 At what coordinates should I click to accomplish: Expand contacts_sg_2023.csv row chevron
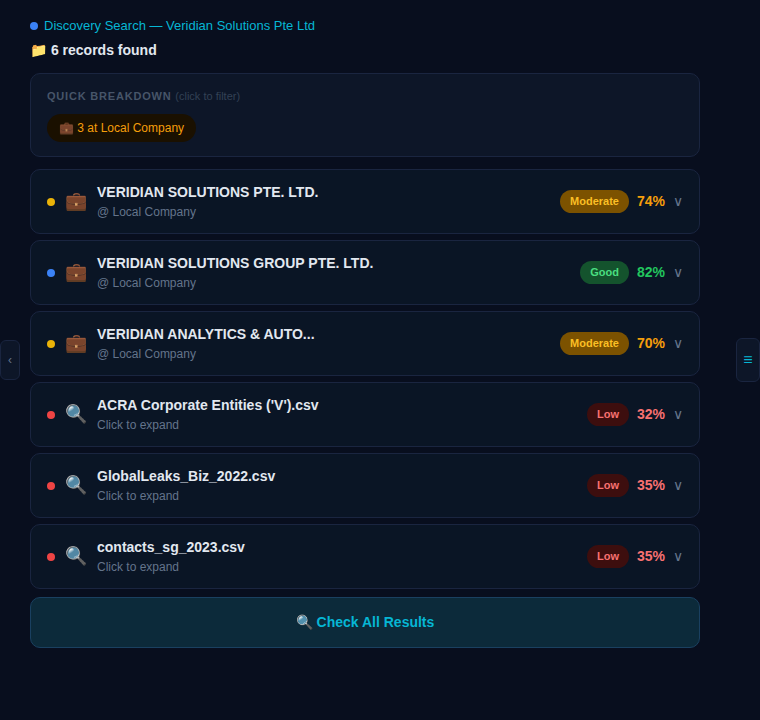coord(678,557)
